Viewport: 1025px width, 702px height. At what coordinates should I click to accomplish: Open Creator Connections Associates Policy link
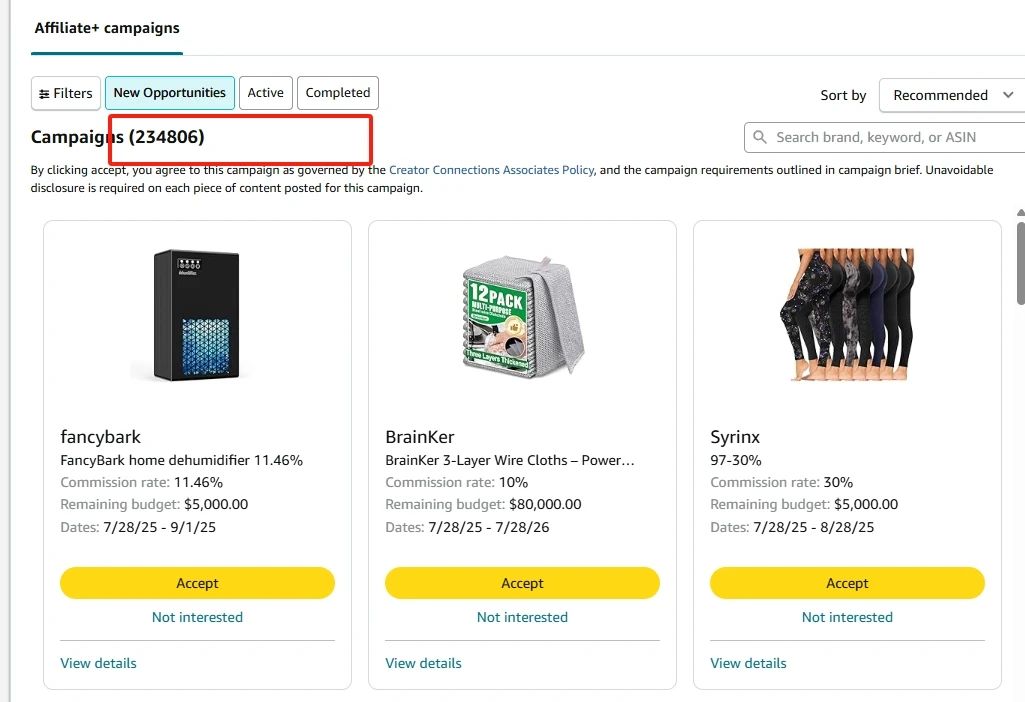pyautogui.click(x=491, y=170)
